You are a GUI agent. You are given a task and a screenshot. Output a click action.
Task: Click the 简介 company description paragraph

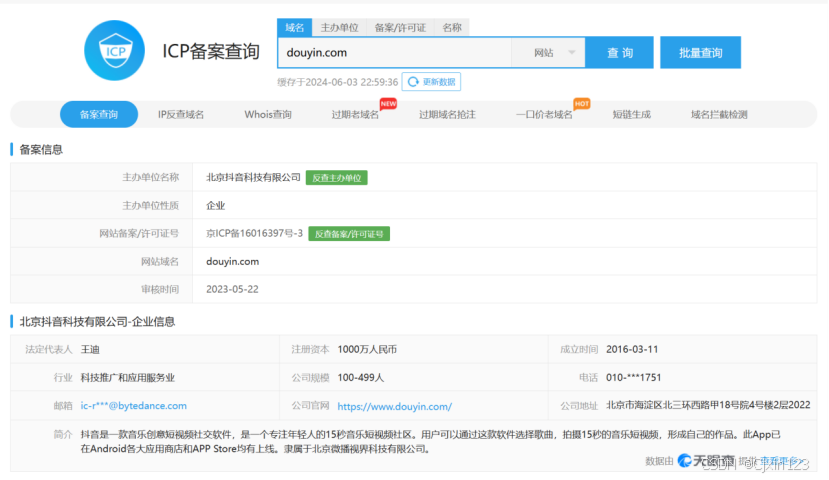point(430,441)
